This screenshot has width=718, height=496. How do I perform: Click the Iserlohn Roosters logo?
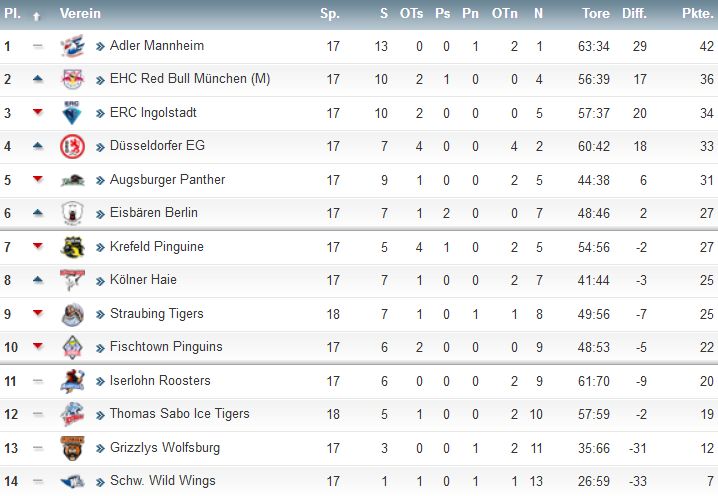72,381
